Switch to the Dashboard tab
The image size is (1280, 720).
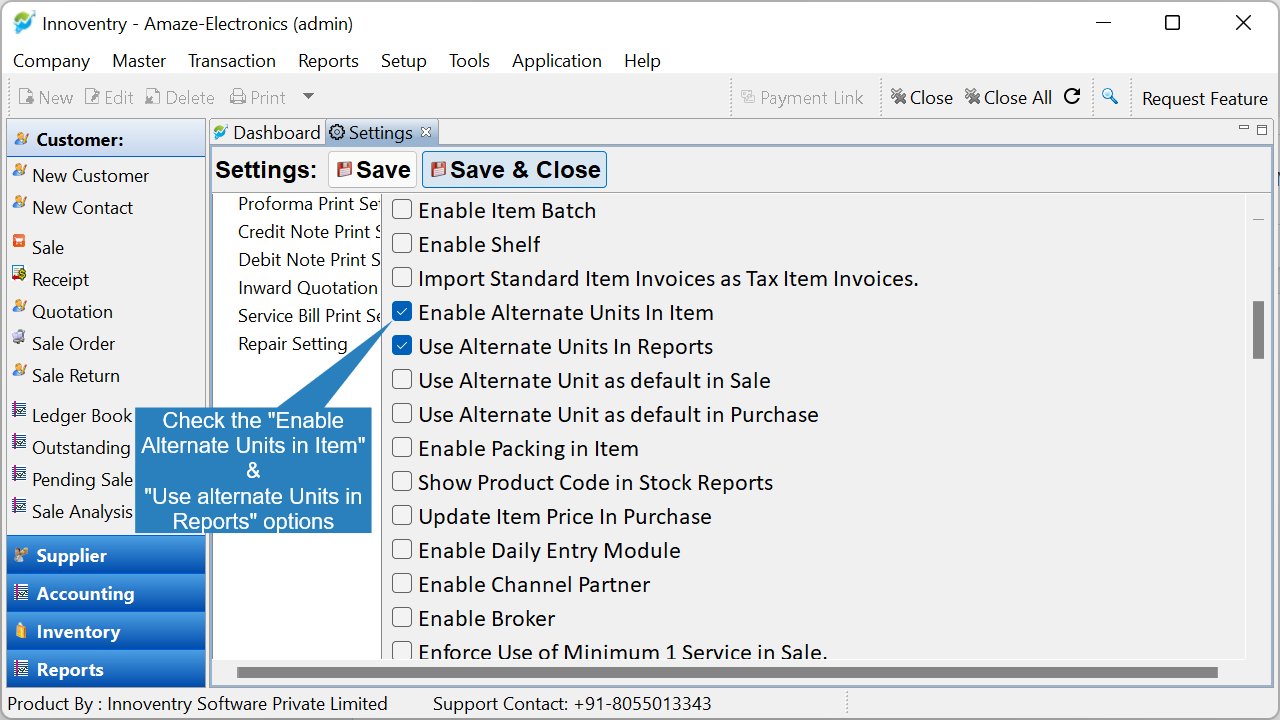(268, 132)
